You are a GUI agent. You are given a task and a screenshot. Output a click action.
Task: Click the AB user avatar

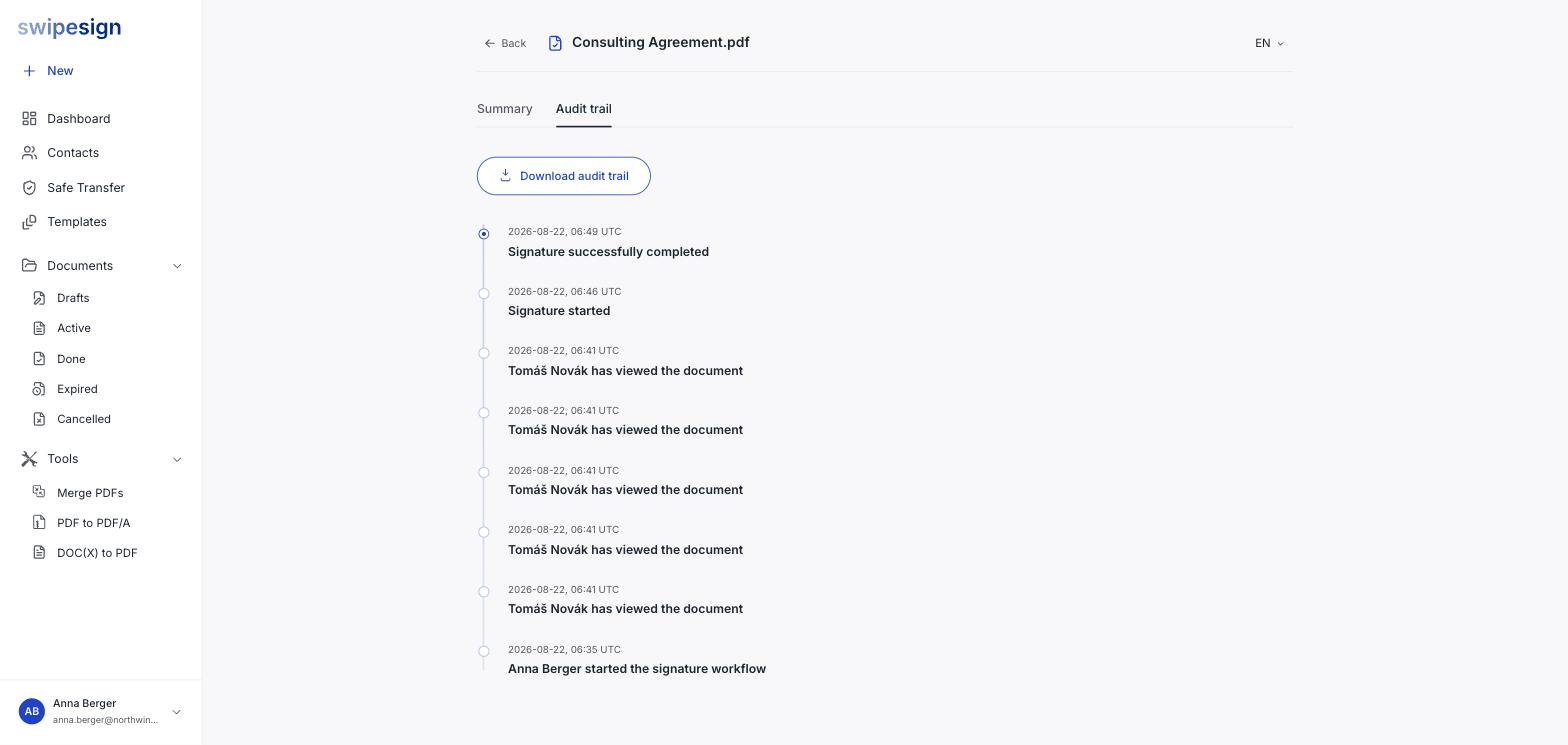point(32,712)
